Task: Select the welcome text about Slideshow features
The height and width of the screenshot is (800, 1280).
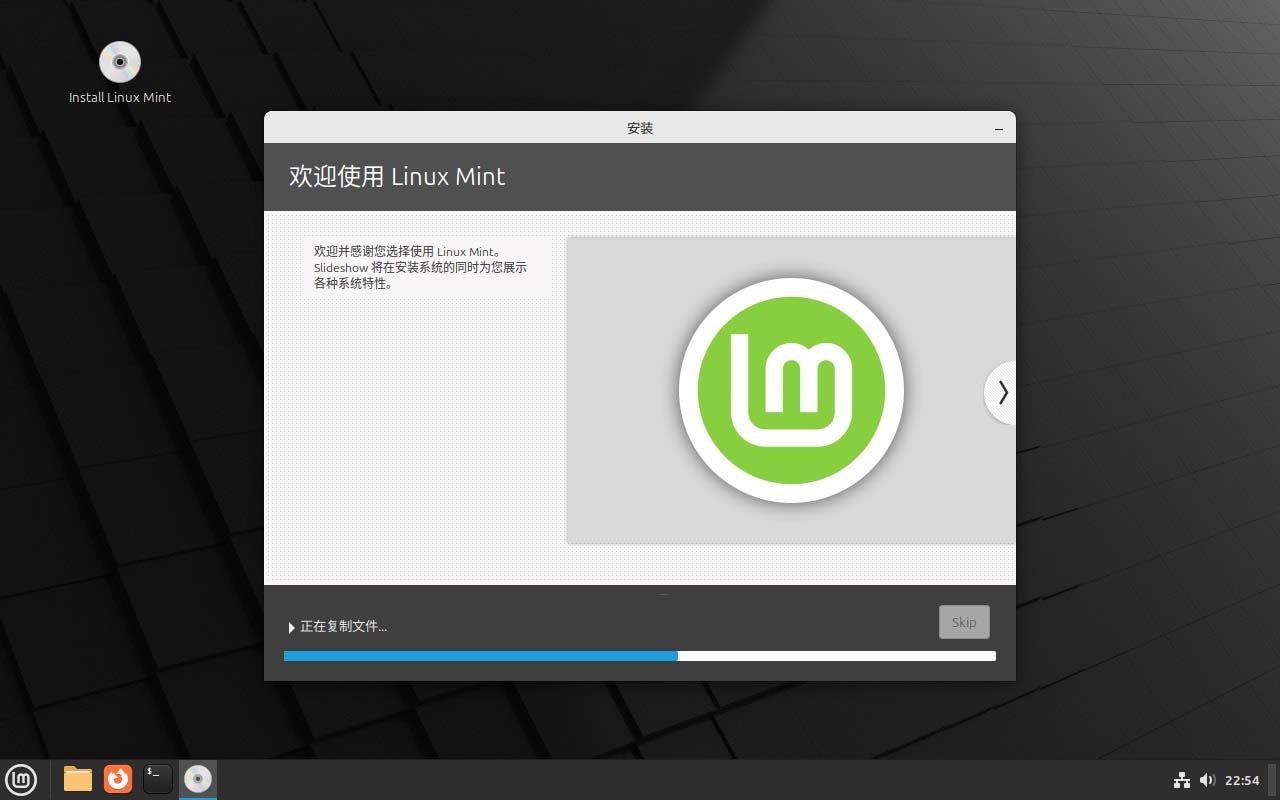Action: (x=420, y=267)
